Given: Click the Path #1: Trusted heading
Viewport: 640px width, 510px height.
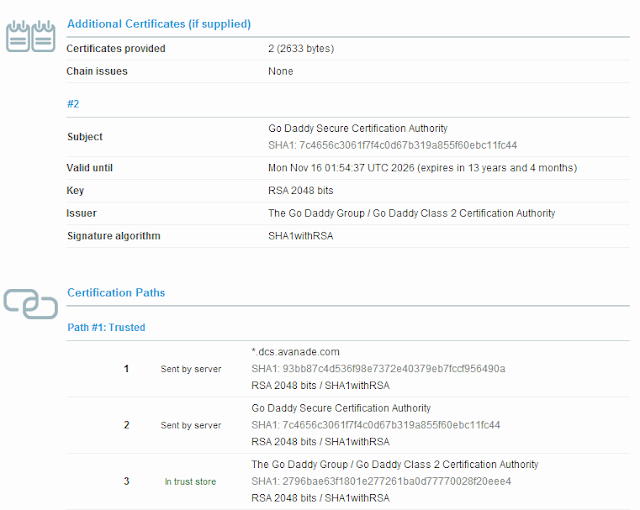Looking at the screenshot, I should point(106,328).
